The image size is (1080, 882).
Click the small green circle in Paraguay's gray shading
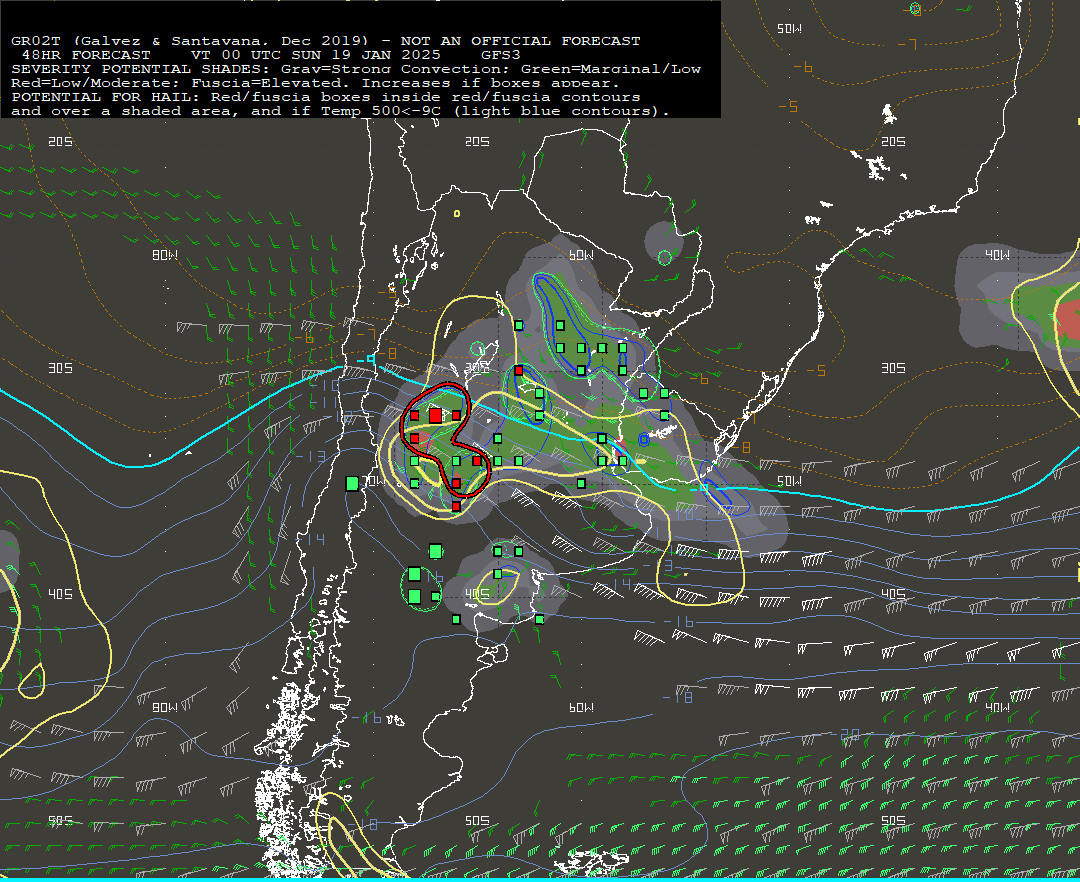[x=664, y=258]
